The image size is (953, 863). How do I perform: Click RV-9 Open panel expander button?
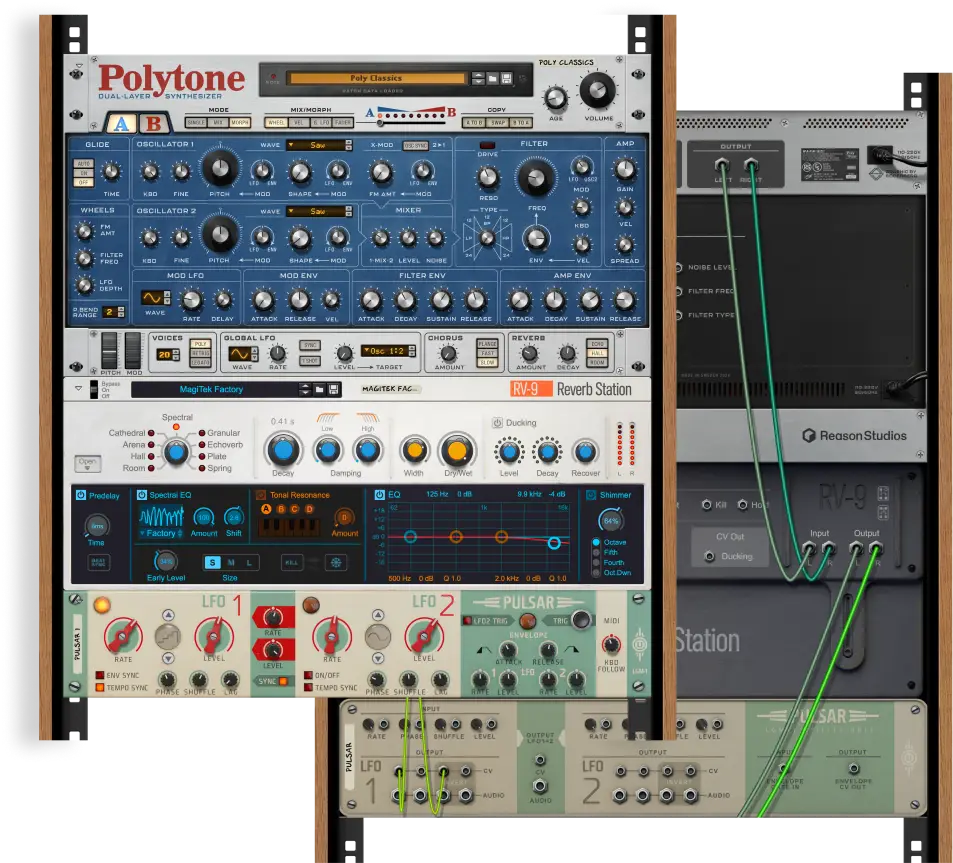pos(88,463)
